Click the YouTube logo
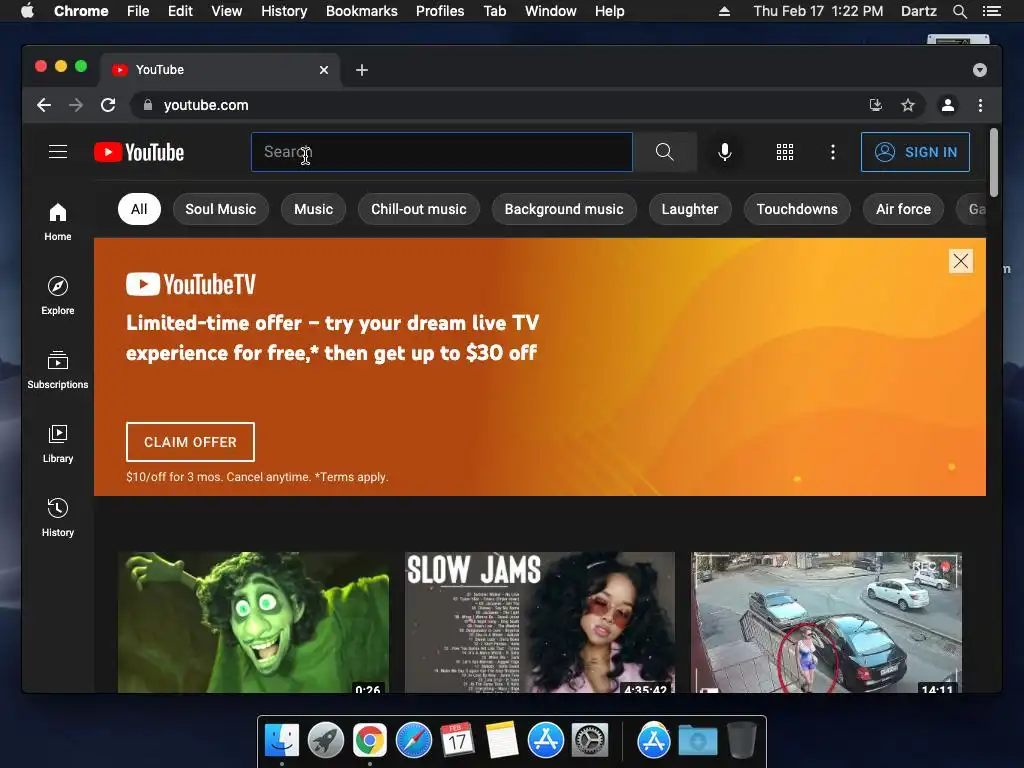This screenshot has width=1024, height=768. click(139, 152)
